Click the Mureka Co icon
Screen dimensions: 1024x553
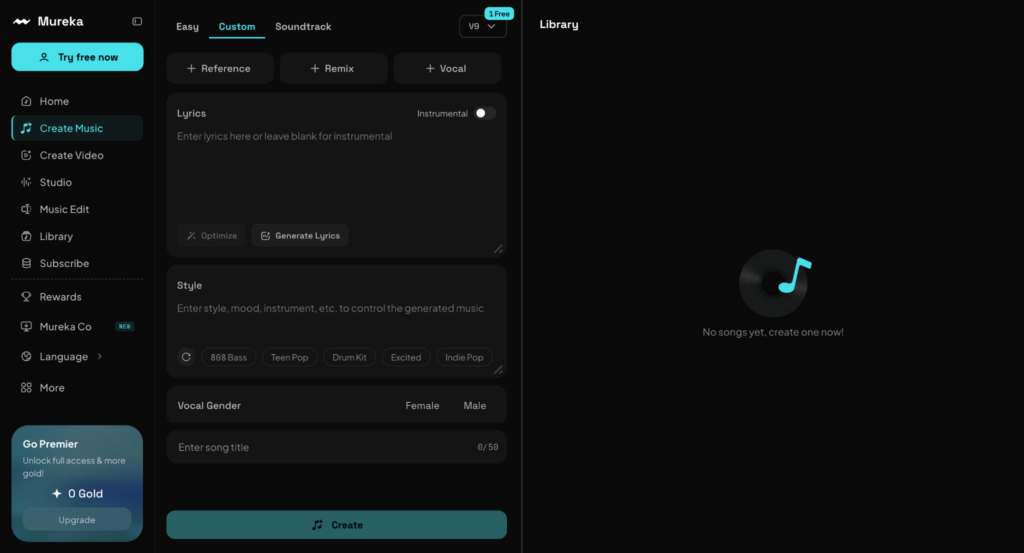26,326
